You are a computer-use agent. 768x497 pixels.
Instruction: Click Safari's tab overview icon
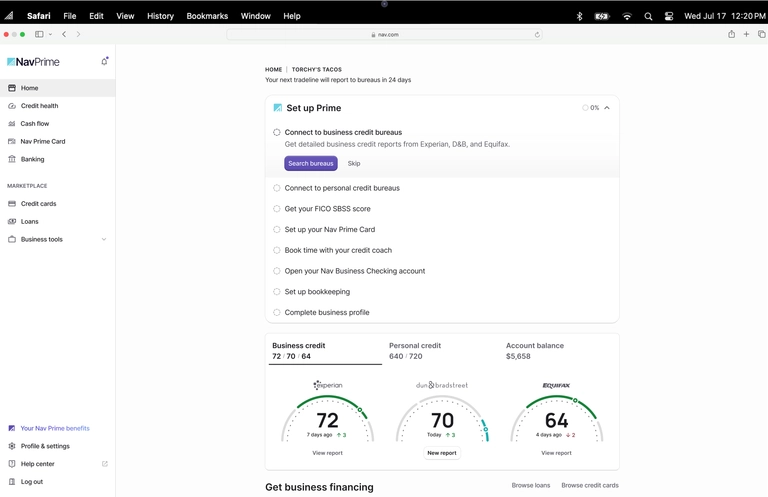761,34
